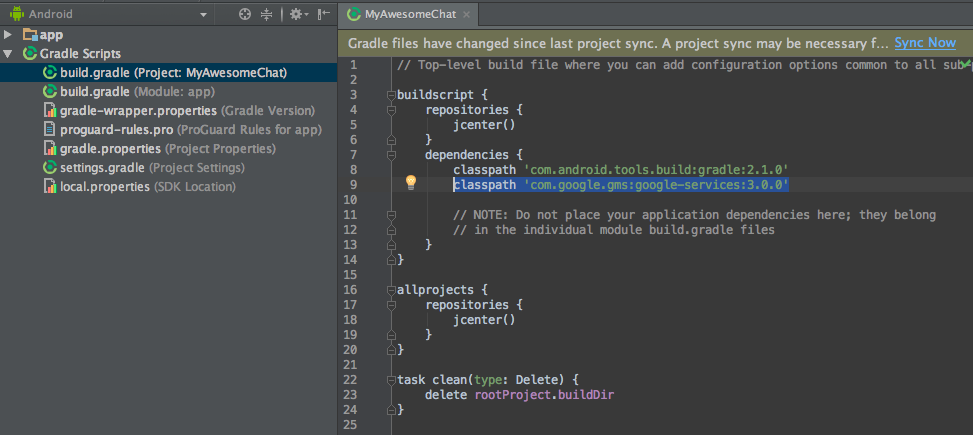
Task: Fold the repositories block on line 4
Action: tap(391, 110)
